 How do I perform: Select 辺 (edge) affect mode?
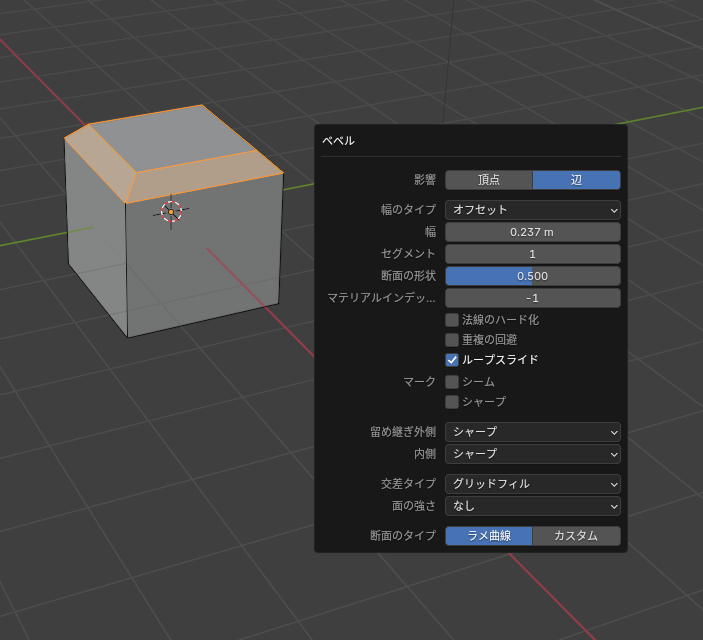[577, 180]
